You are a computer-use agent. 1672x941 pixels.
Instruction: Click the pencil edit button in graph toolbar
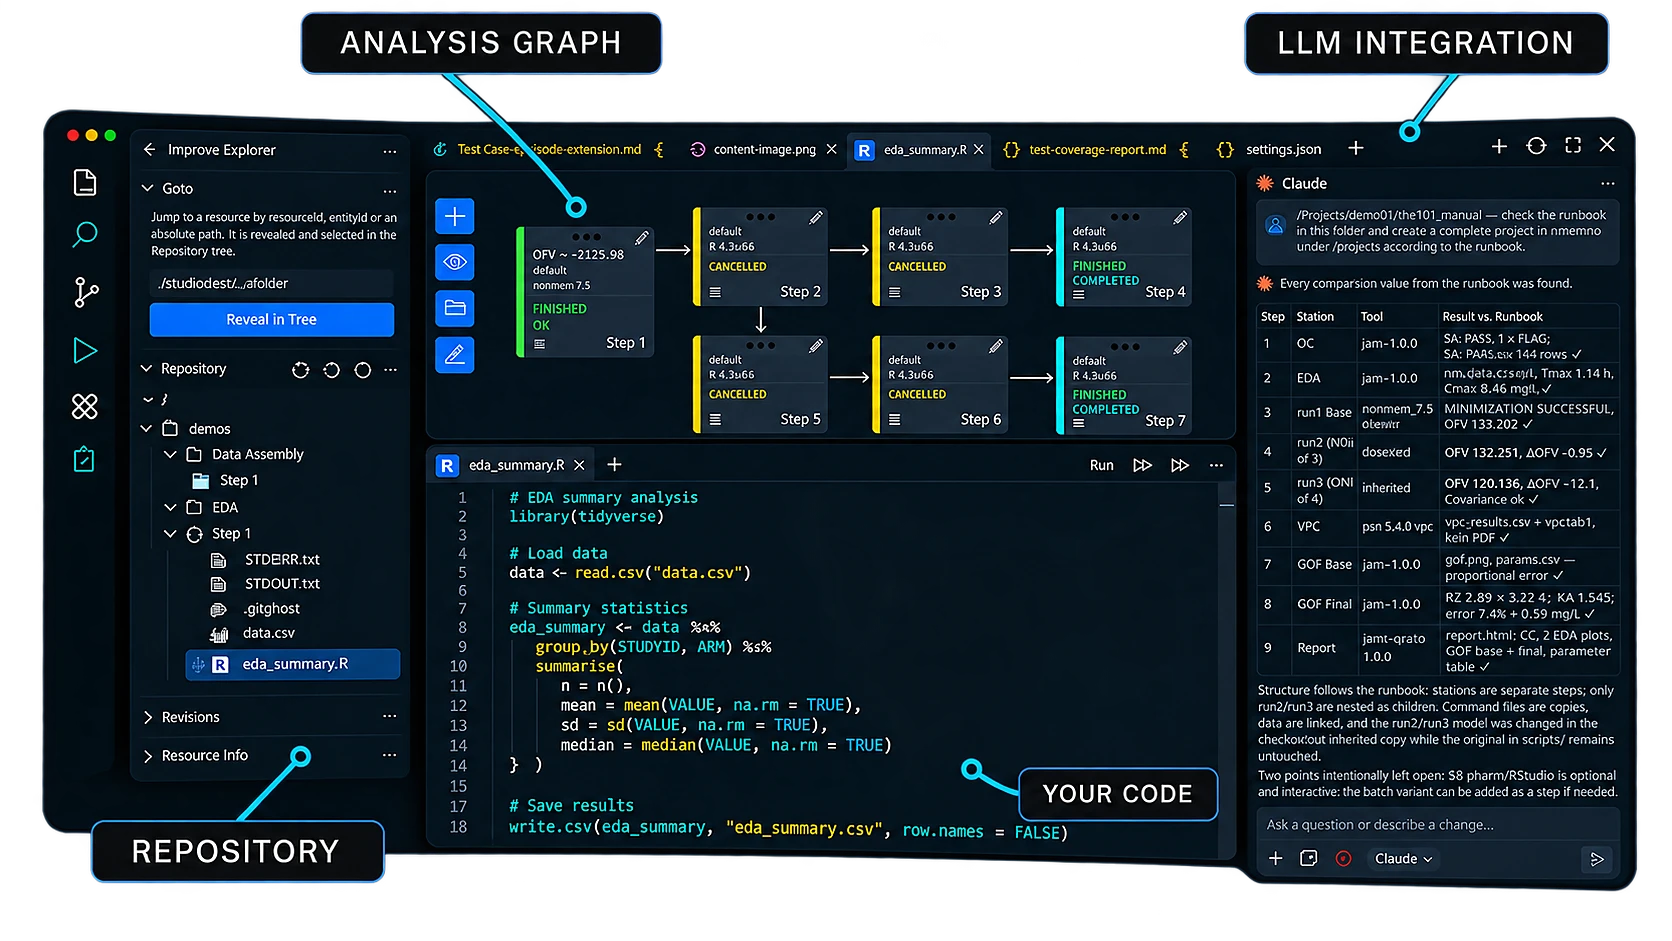455,354
